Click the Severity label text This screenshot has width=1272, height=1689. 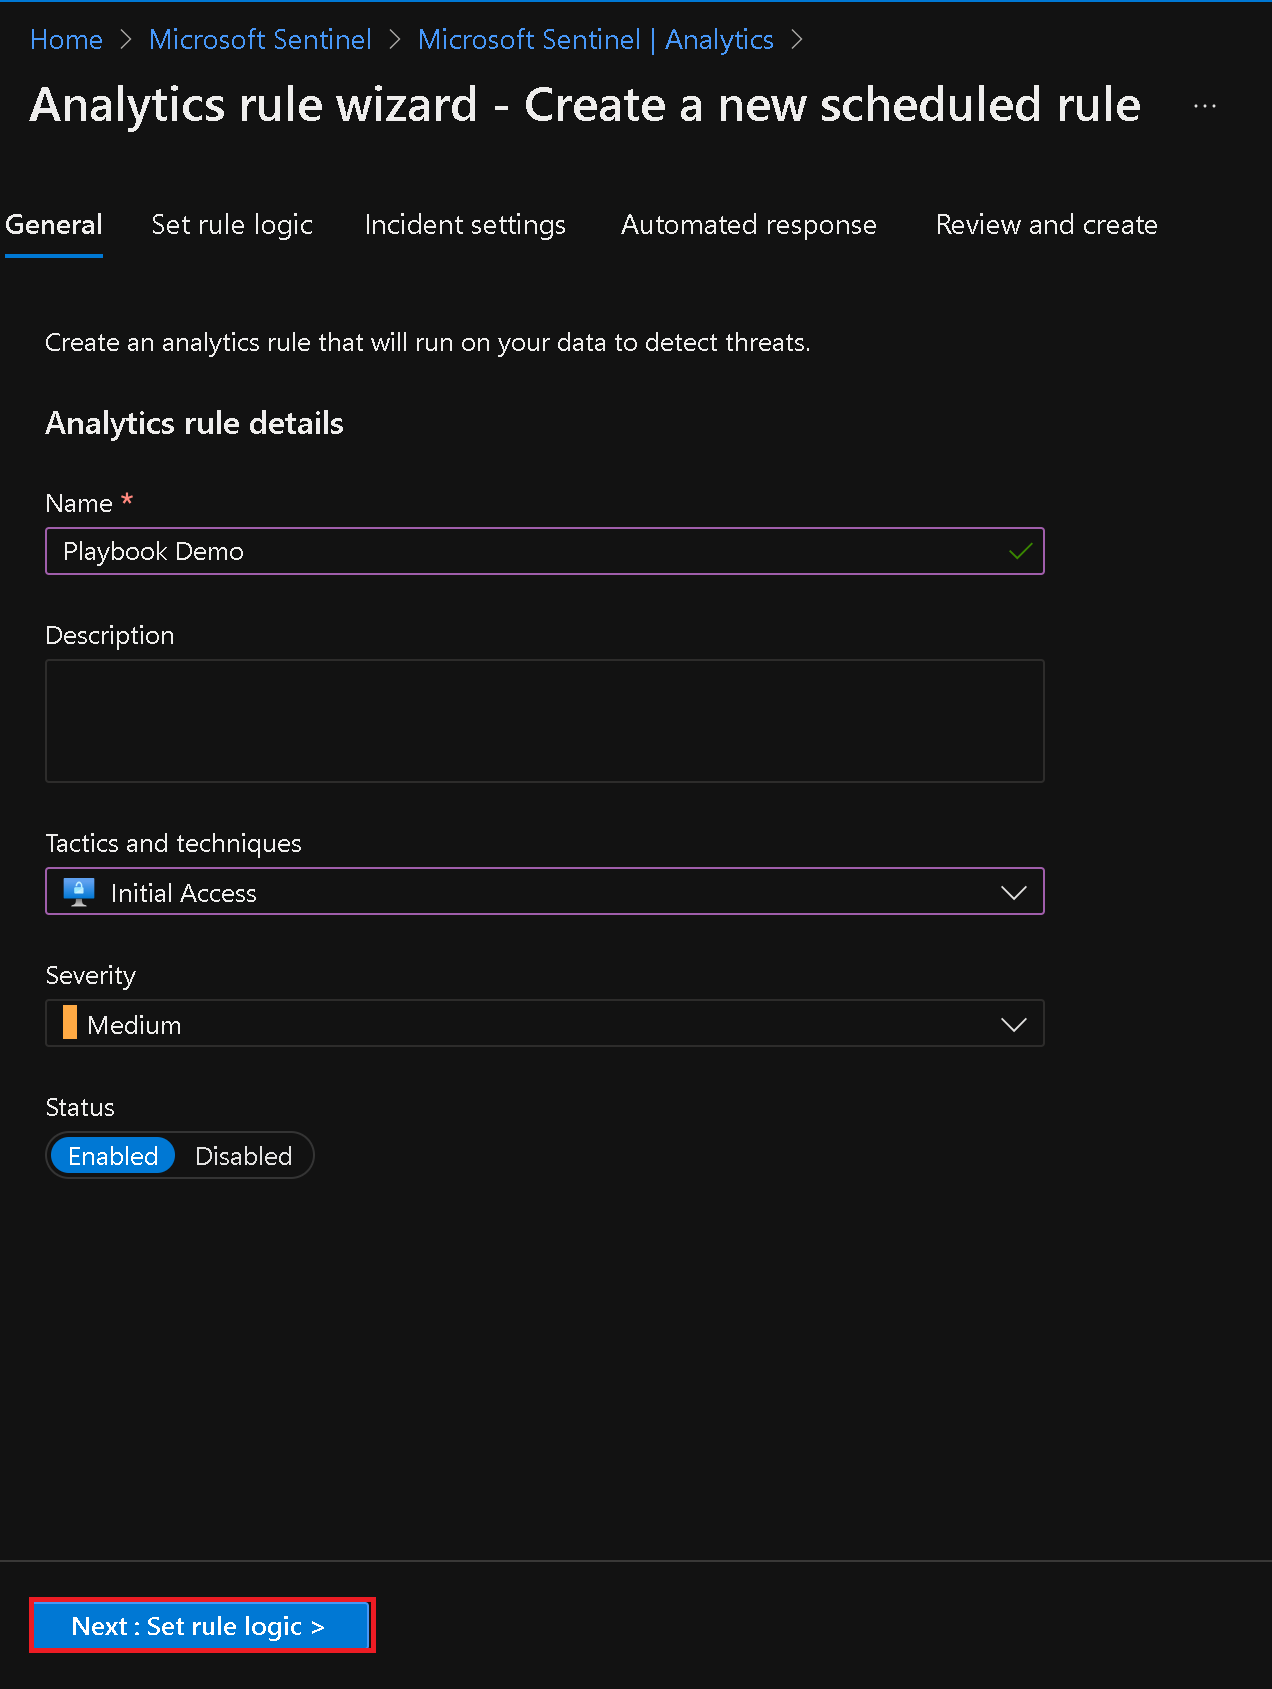click(91, 975)
